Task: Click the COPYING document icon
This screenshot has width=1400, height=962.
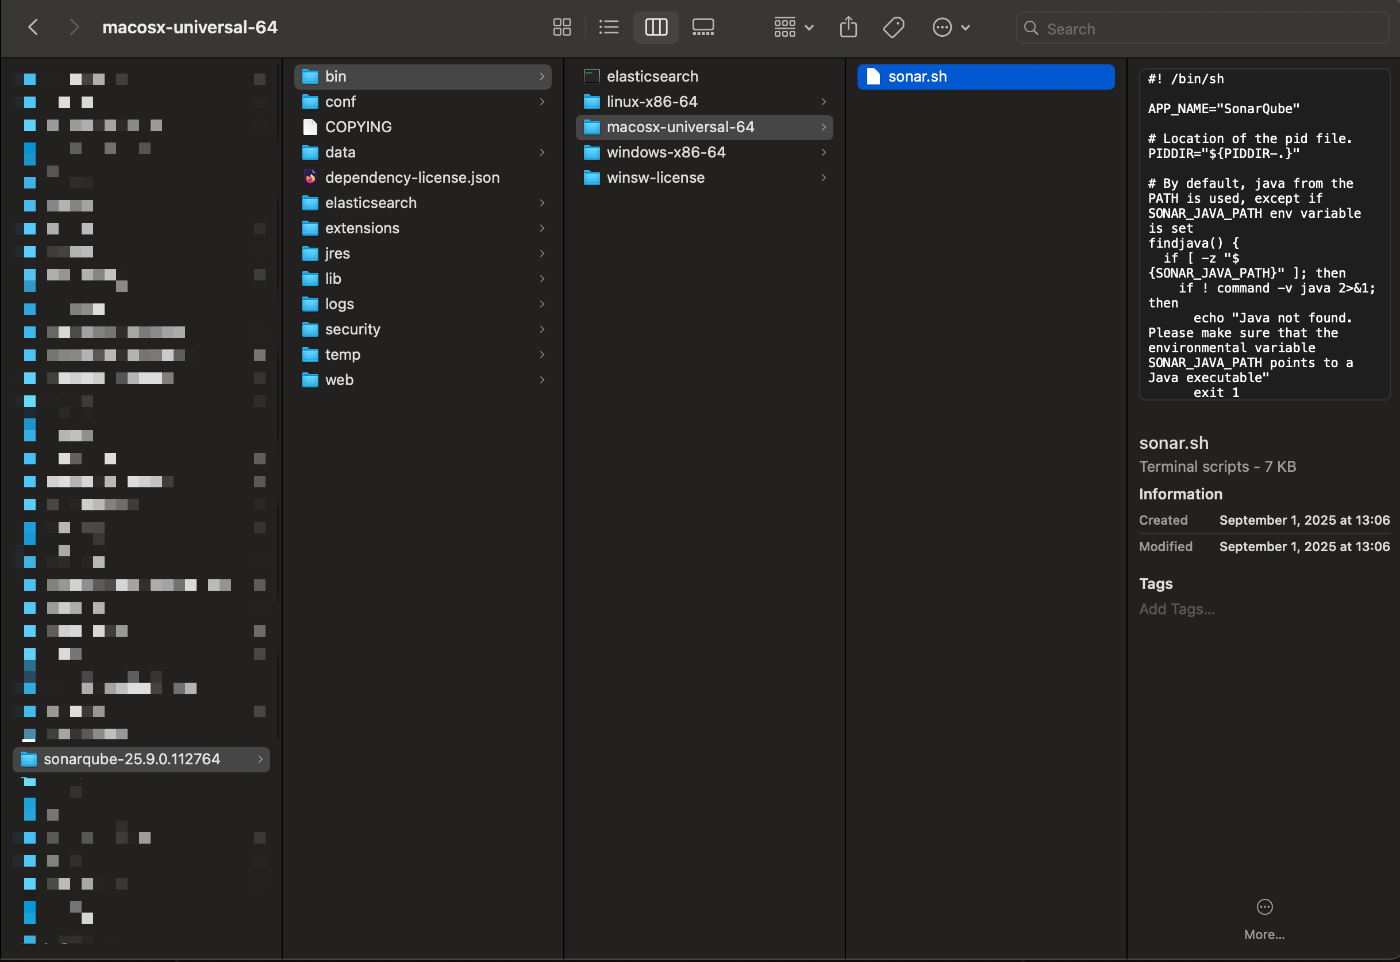Action: click(310, 127)
